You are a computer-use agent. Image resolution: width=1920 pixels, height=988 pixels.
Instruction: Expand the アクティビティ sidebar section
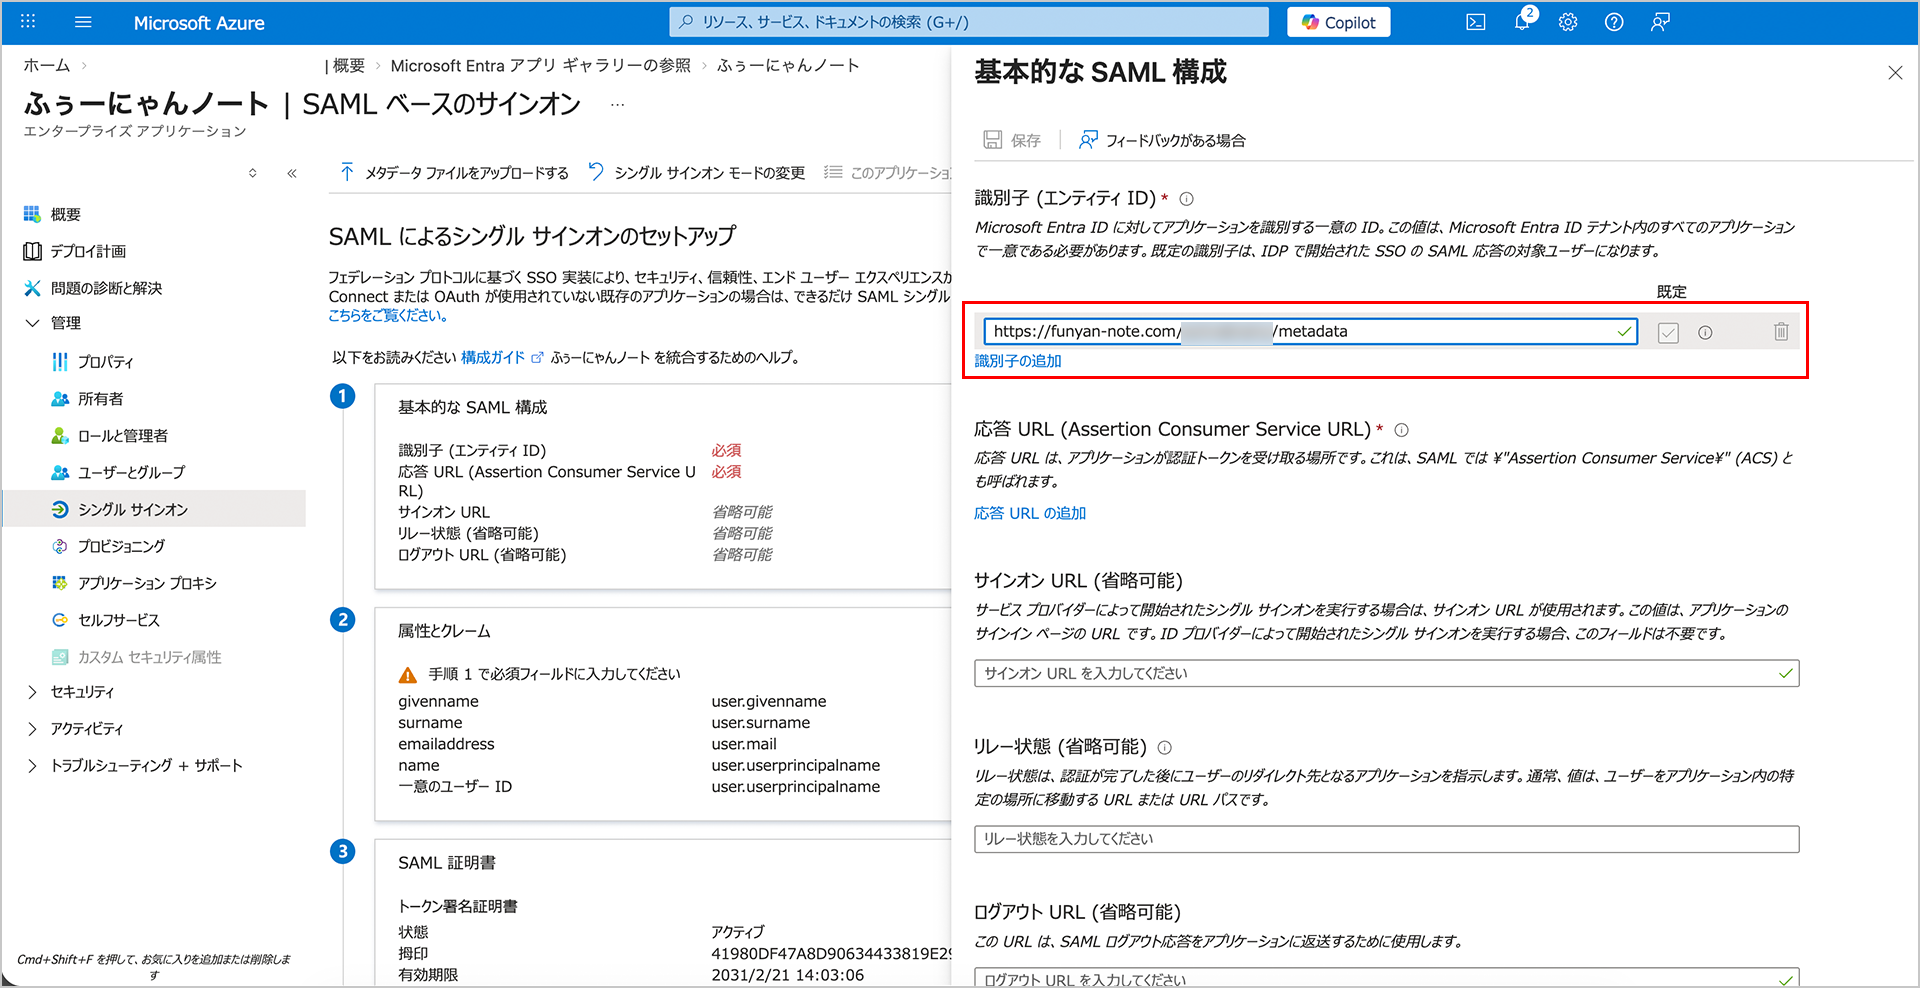coord(32,729)
